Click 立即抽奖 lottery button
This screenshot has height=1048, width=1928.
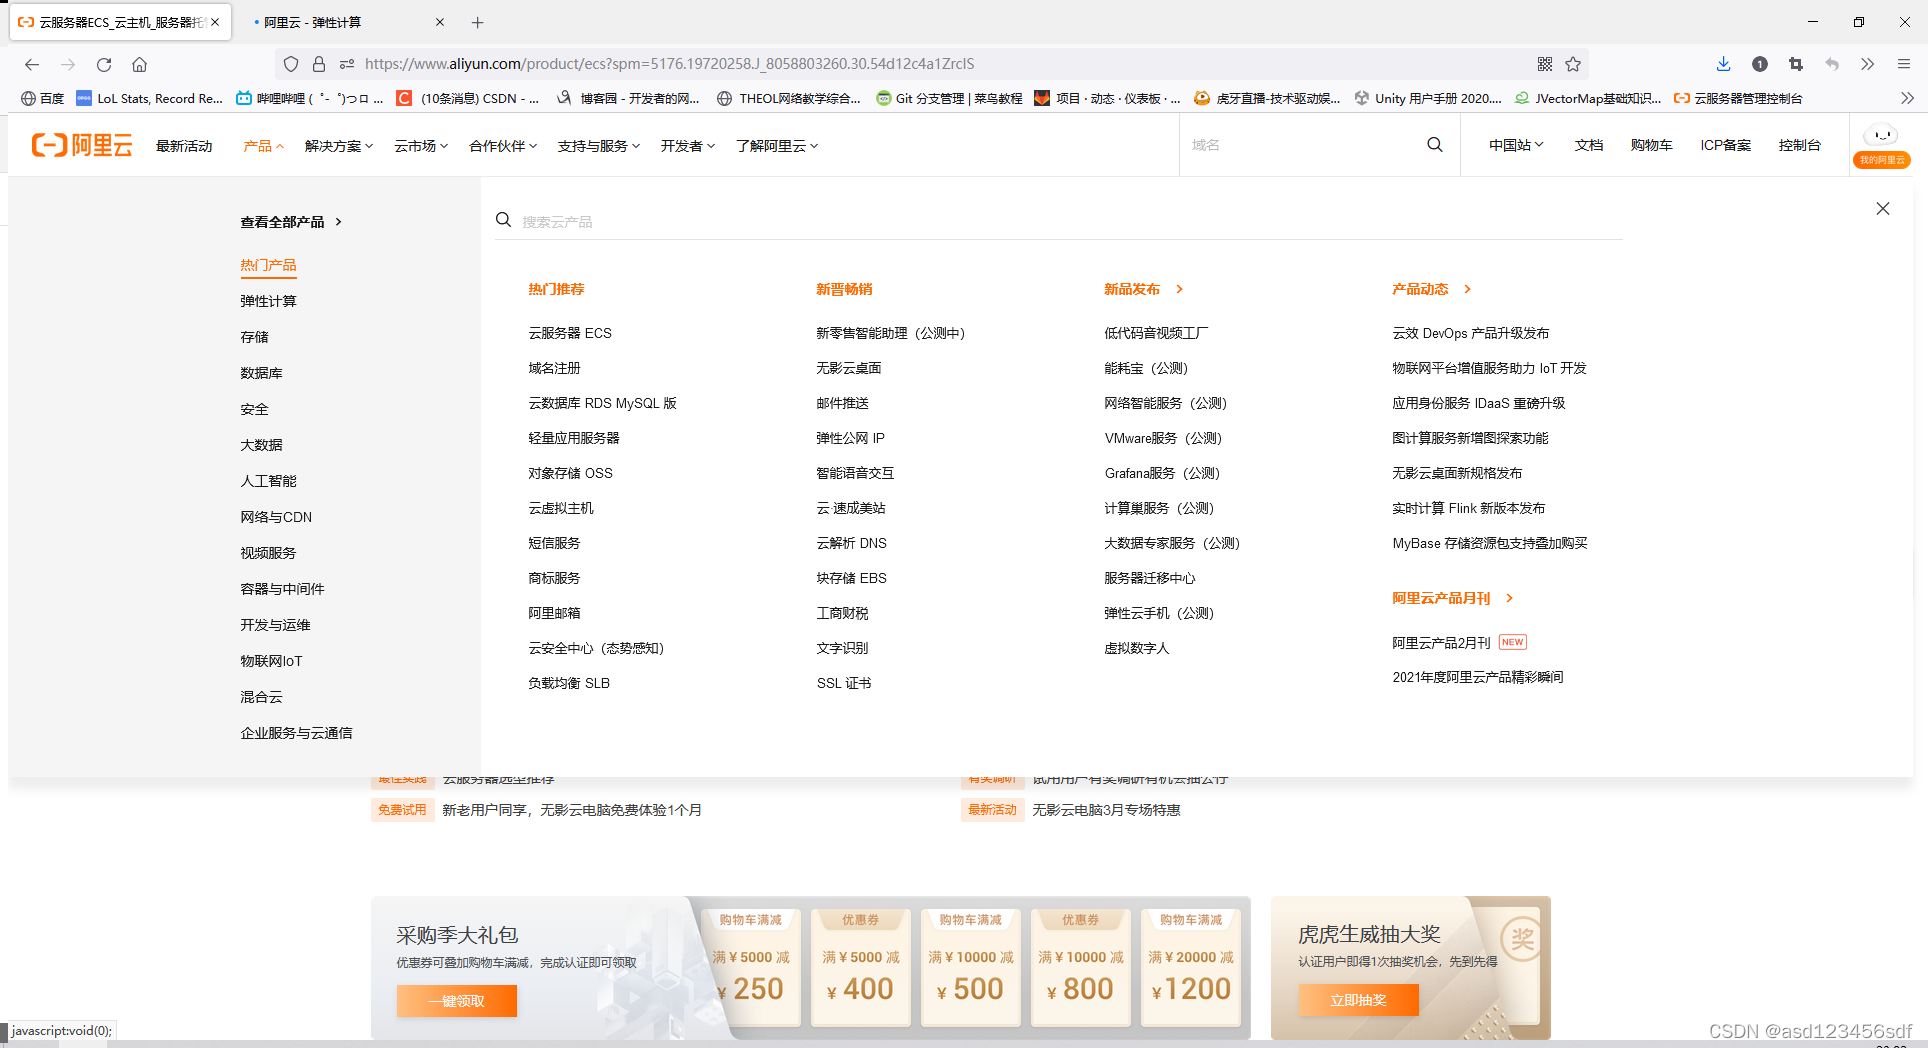(1358, 999)
